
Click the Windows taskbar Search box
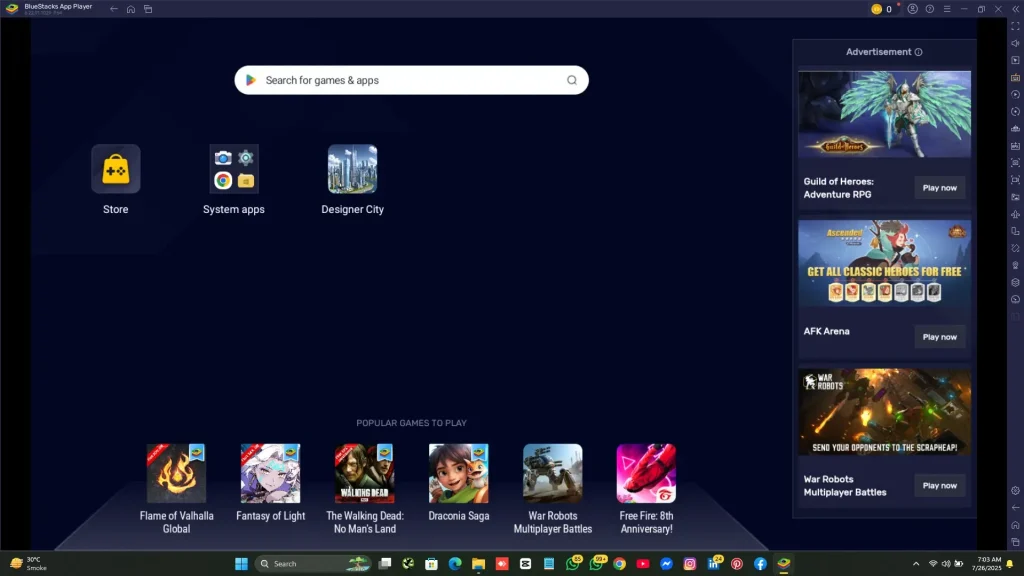click(313, 564)
